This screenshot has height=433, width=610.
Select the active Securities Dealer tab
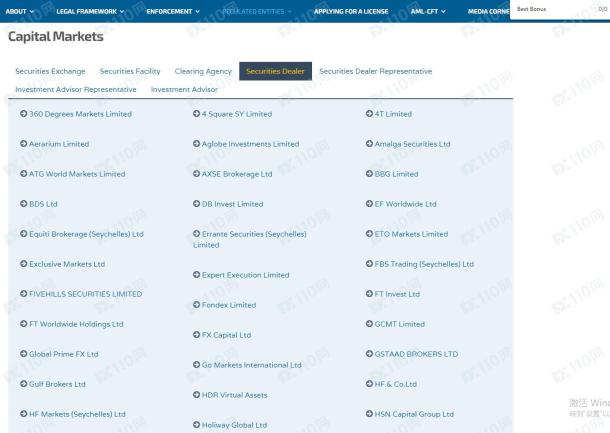tap(275, 71)
